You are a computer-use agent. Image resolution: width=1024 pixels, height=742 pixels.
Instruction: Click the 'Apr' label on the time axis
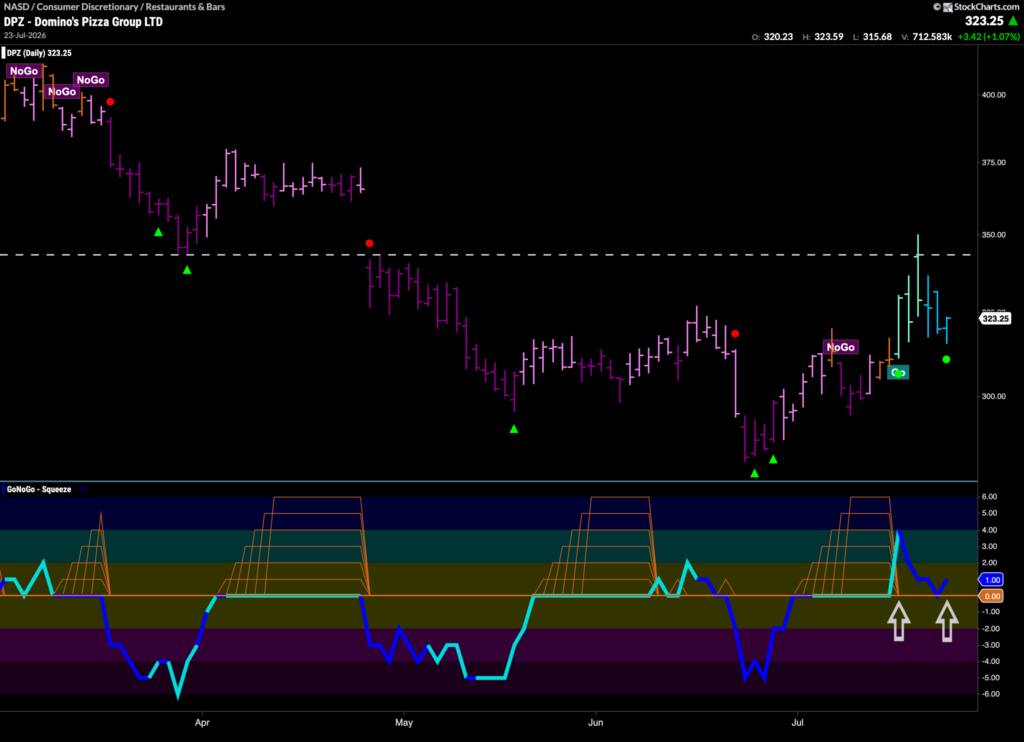[x=202, y=722]
